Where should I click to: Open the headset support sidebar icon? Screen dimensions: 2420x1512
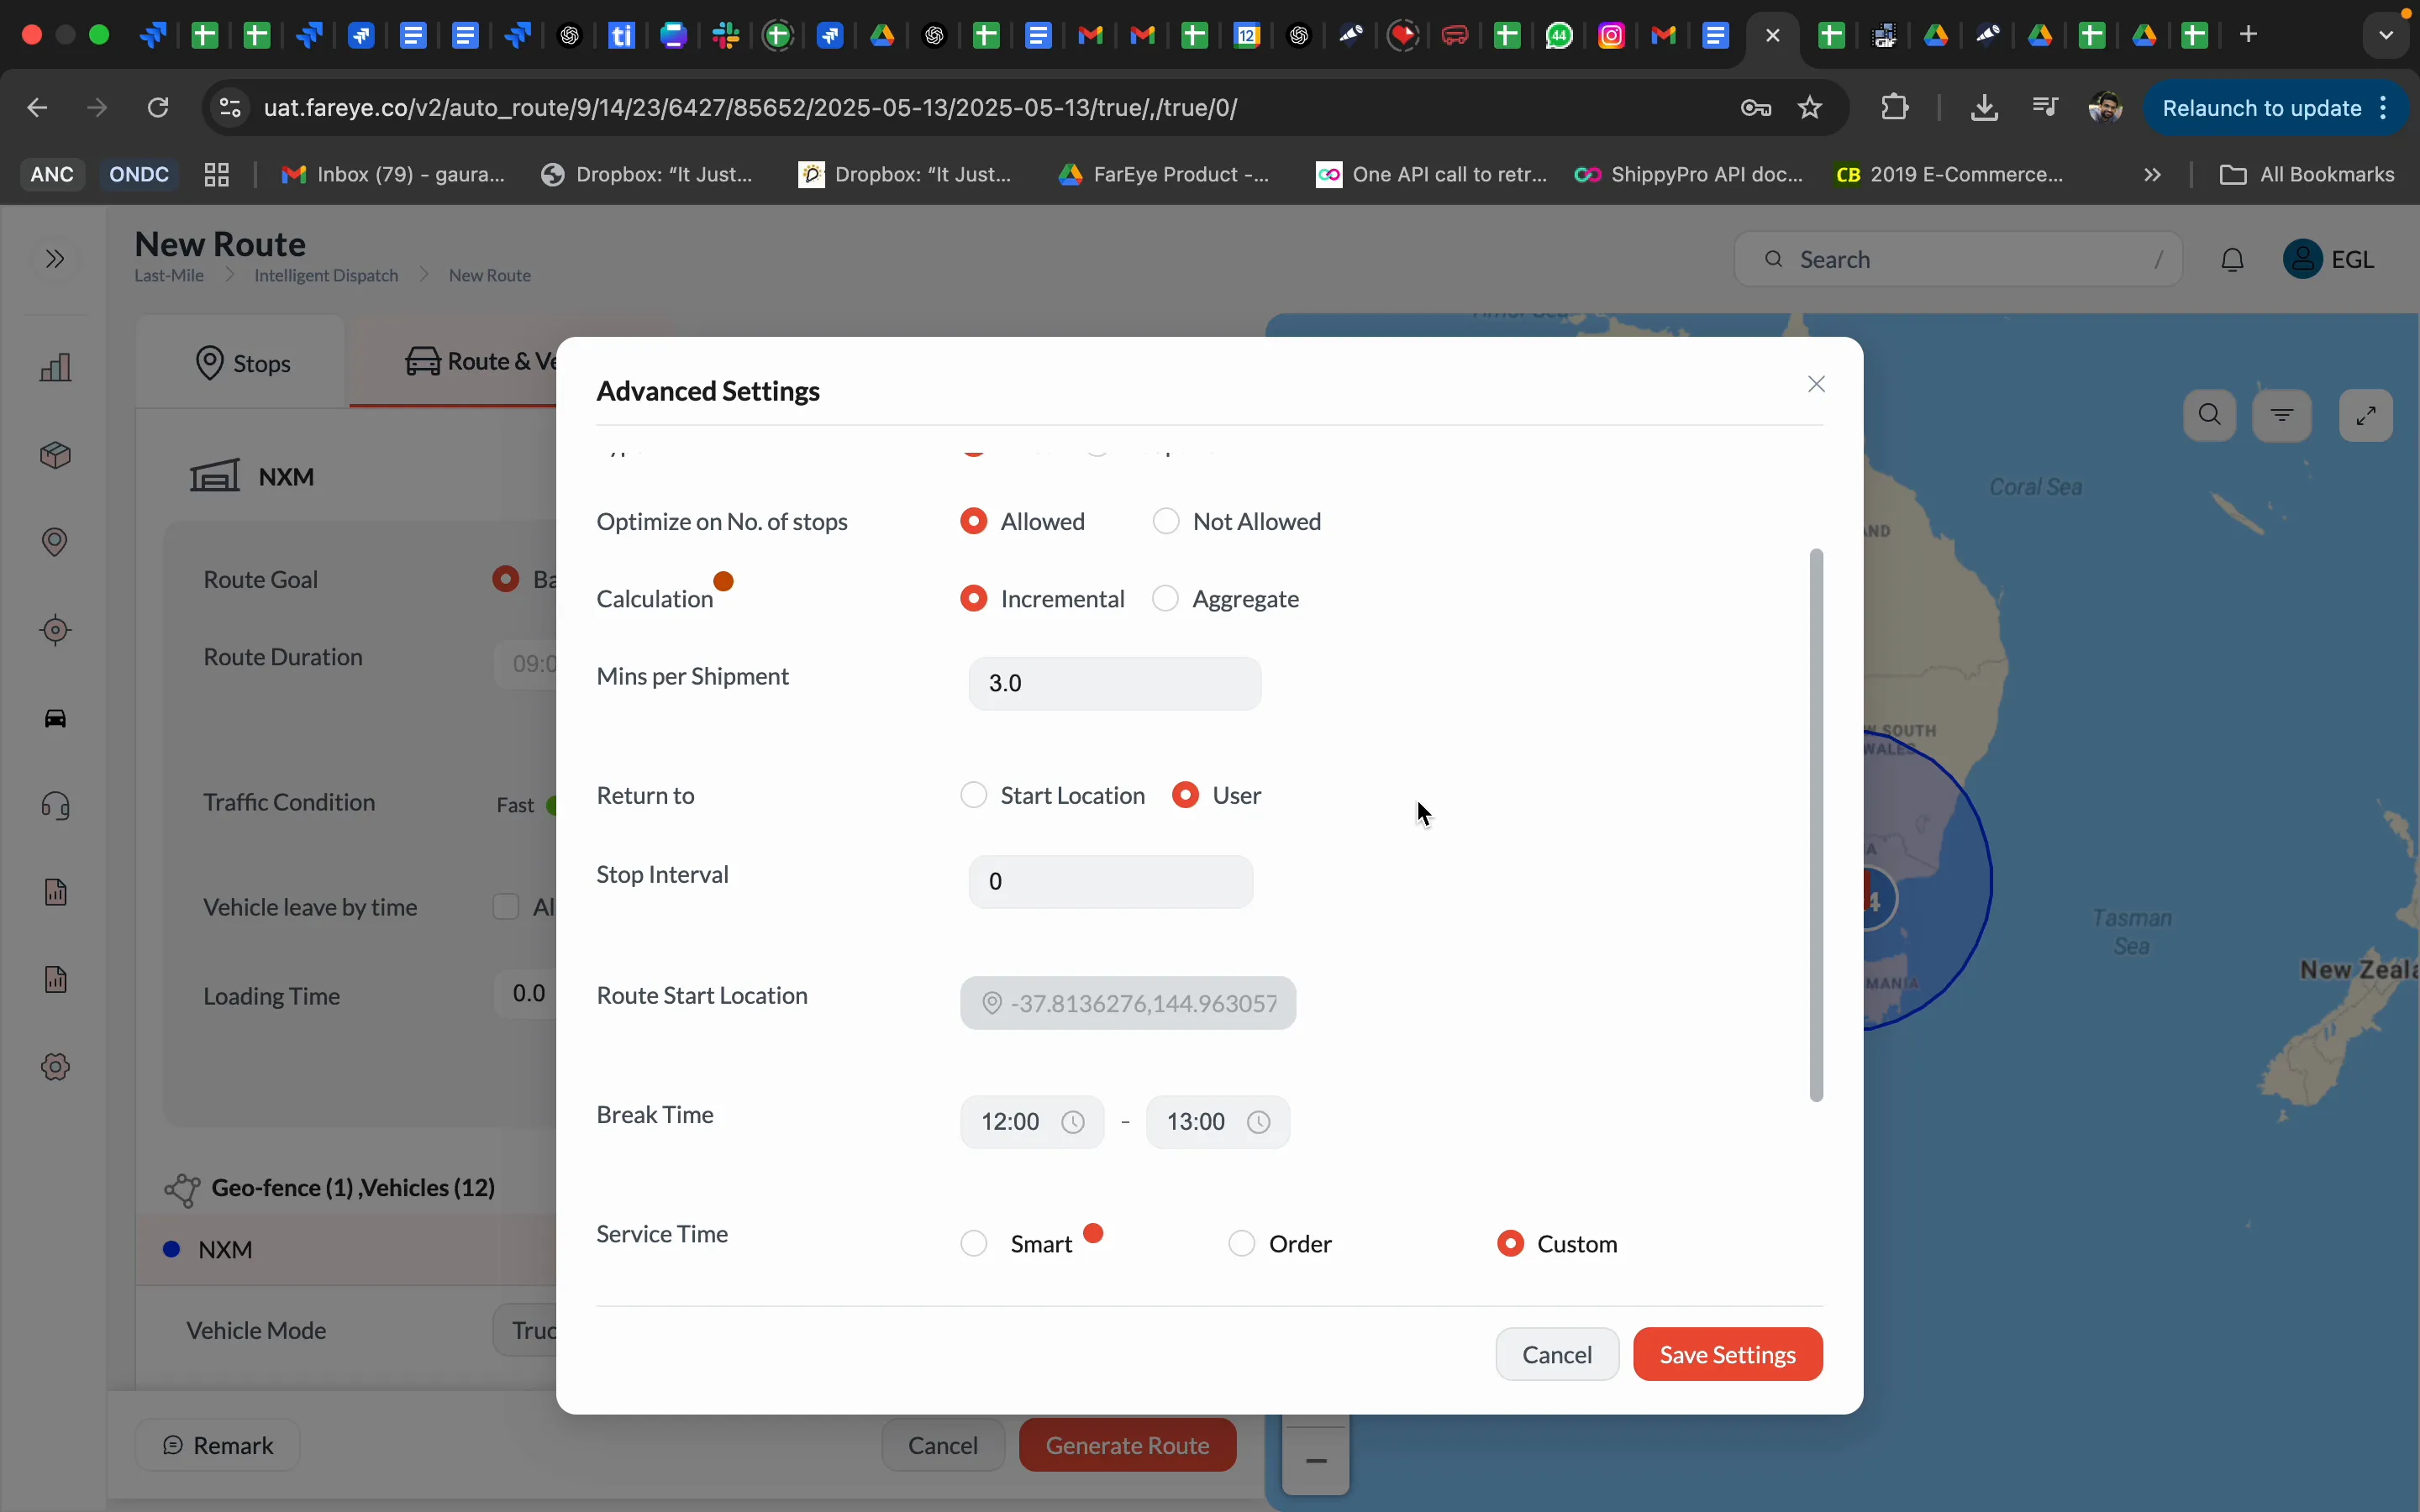pyautogui.click(x=56, y=805)
